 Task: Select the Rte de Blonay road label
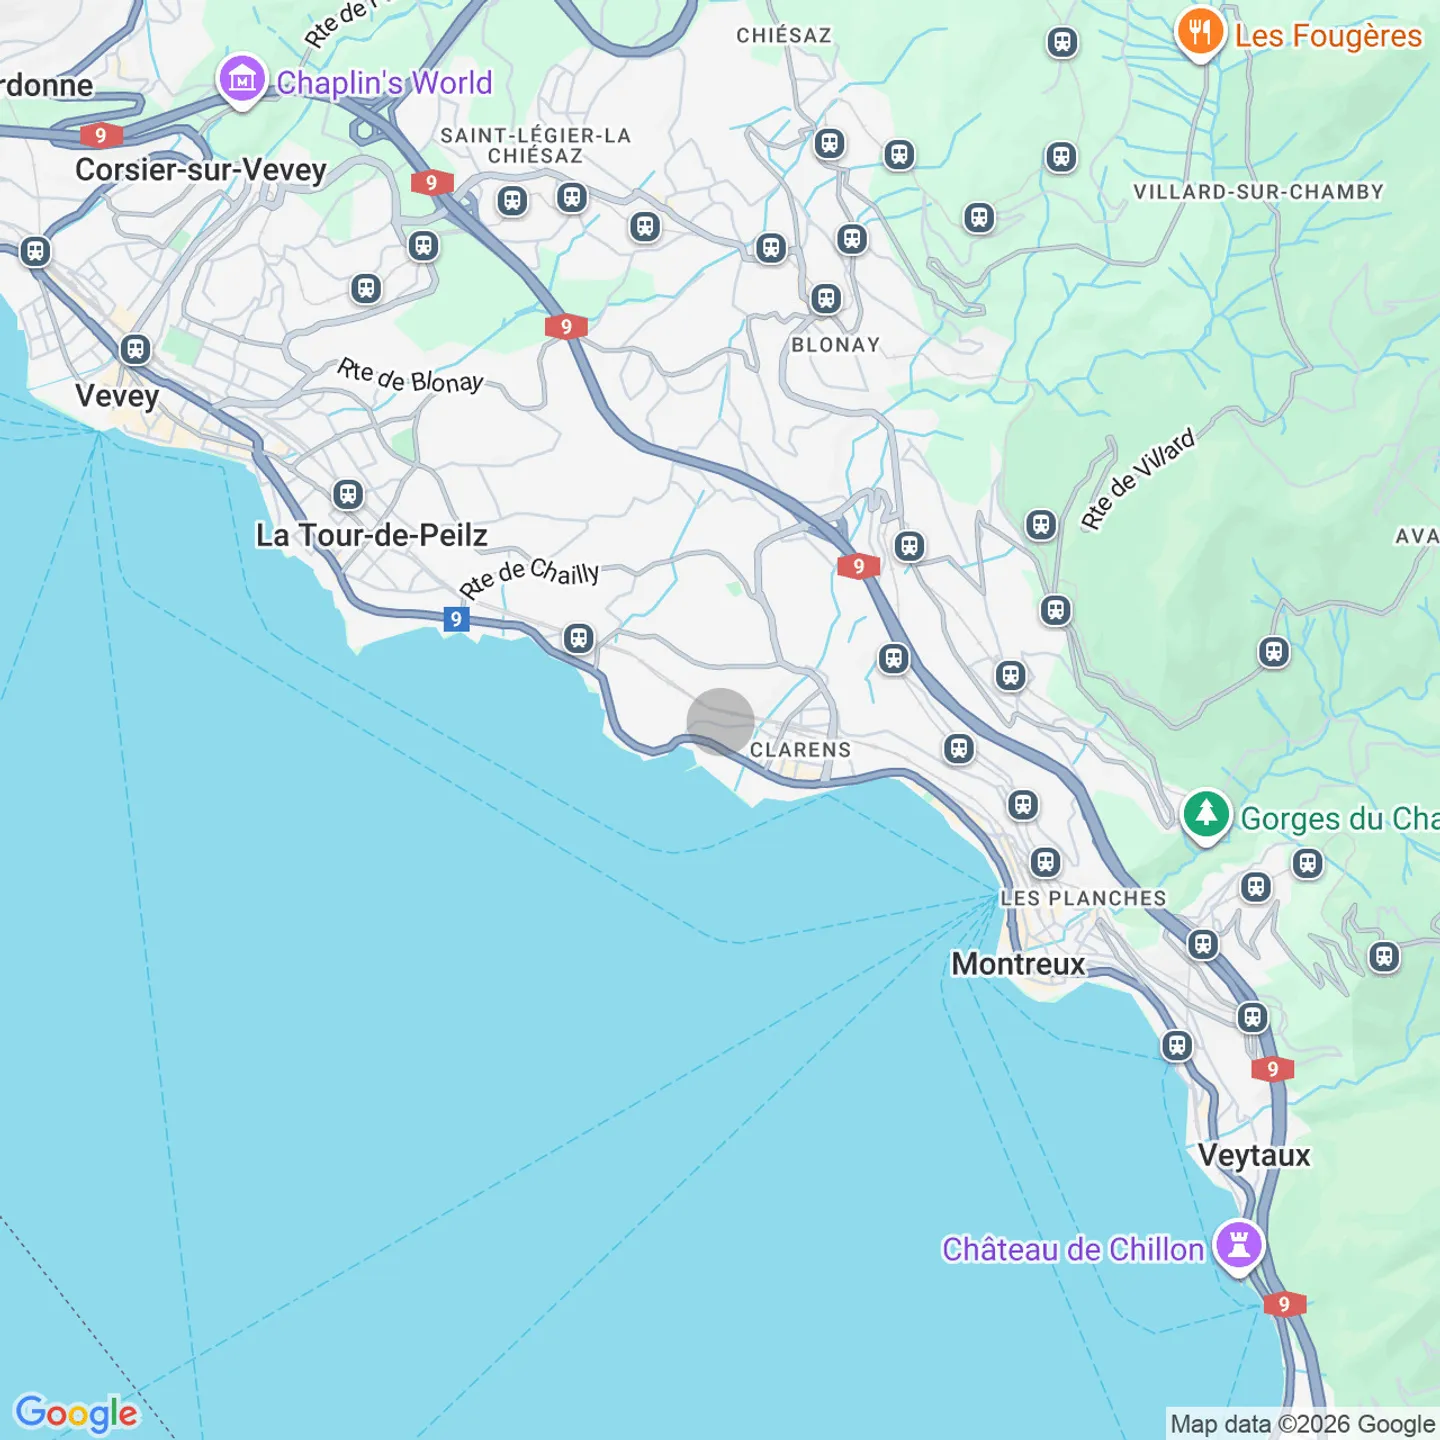(x=410, y=376)
